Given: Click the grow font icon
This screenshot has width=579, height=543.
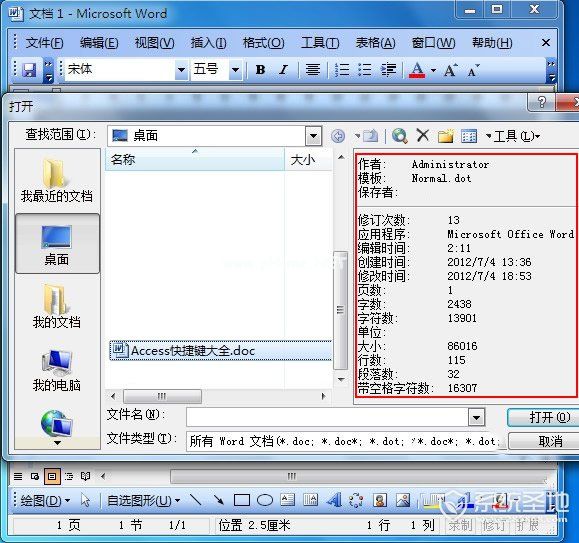Looking at the screenshot, I should 450,70.
